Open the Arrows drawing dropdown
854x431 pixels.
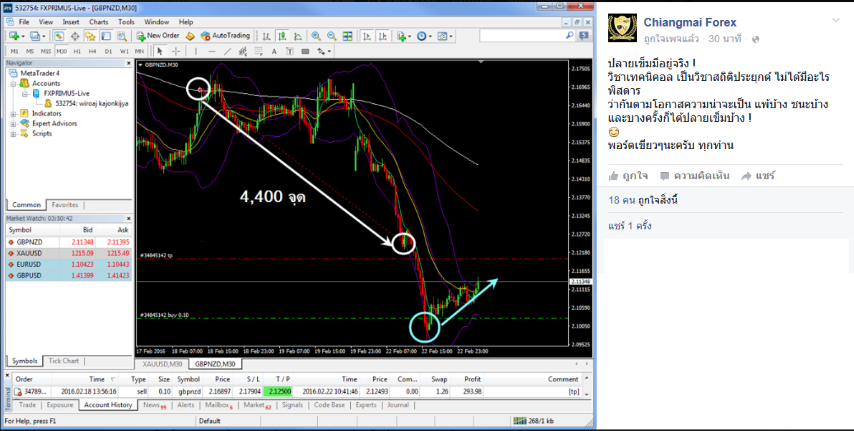point(324,51)
